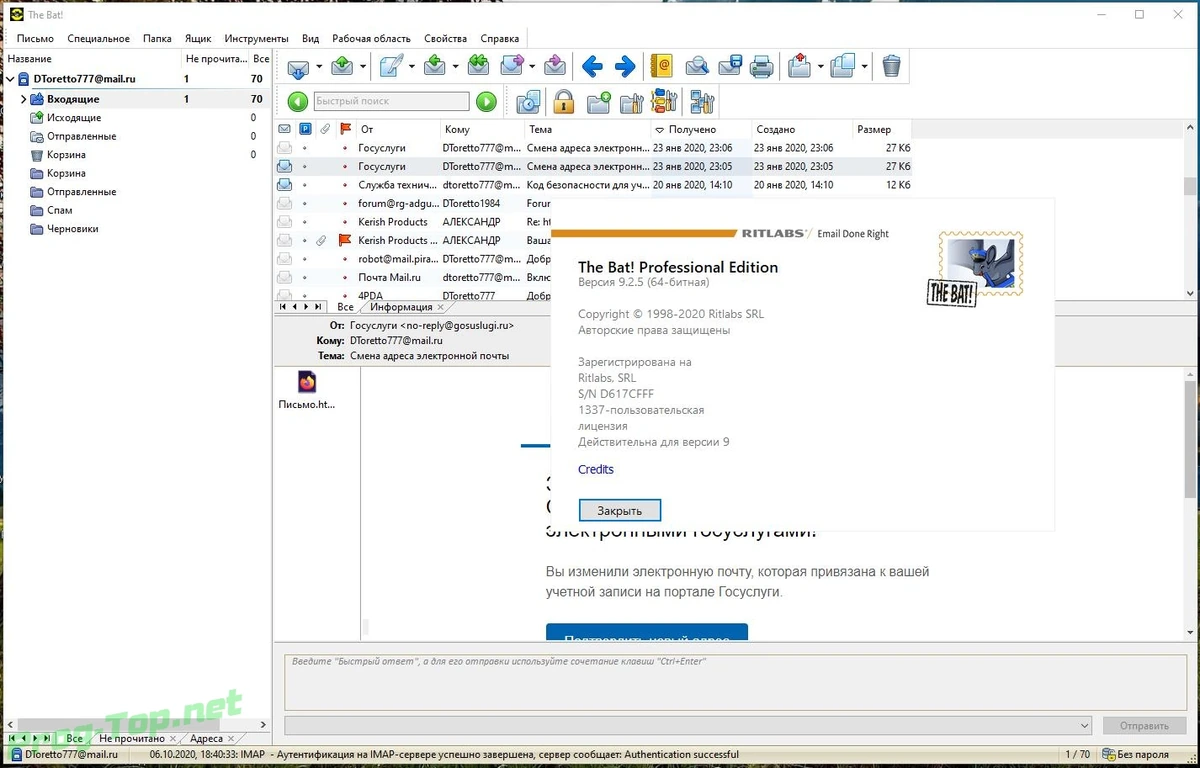
Task: Click the Create new folder icon
Action: click(x=598, y=101)
